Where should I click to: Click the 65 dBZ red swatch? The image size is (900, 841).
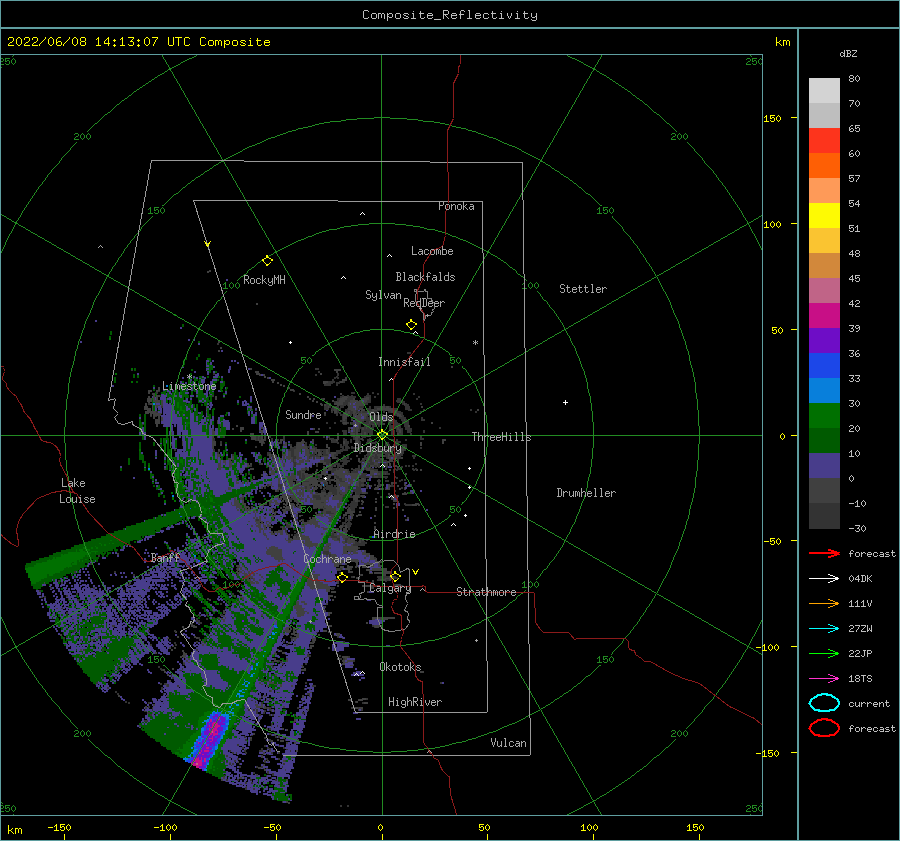tap(824, 141)
